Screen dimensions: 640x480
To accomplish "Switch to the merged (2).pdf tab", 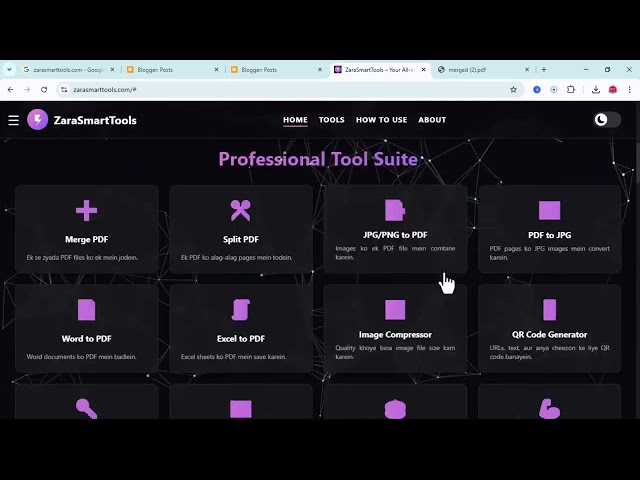I will pos(482,70).
